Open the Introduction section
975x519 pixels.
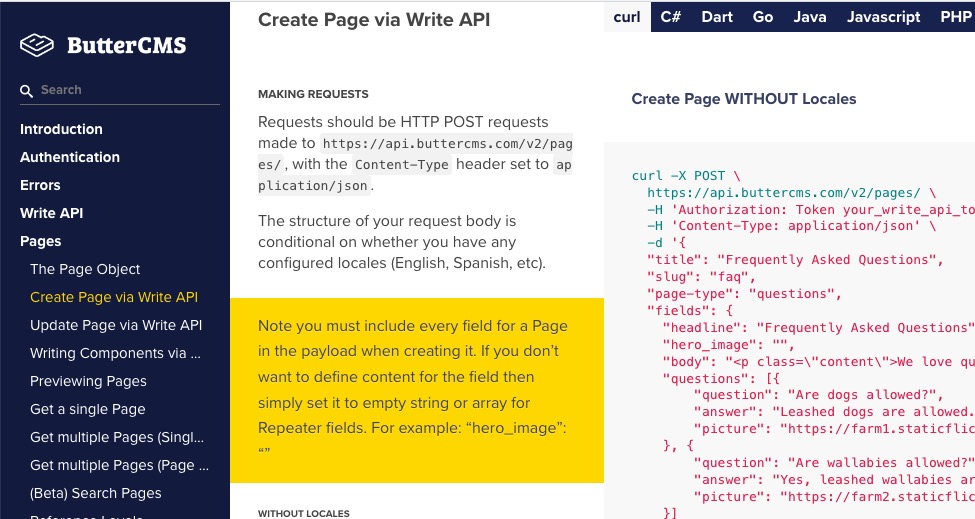pos(61,129)
